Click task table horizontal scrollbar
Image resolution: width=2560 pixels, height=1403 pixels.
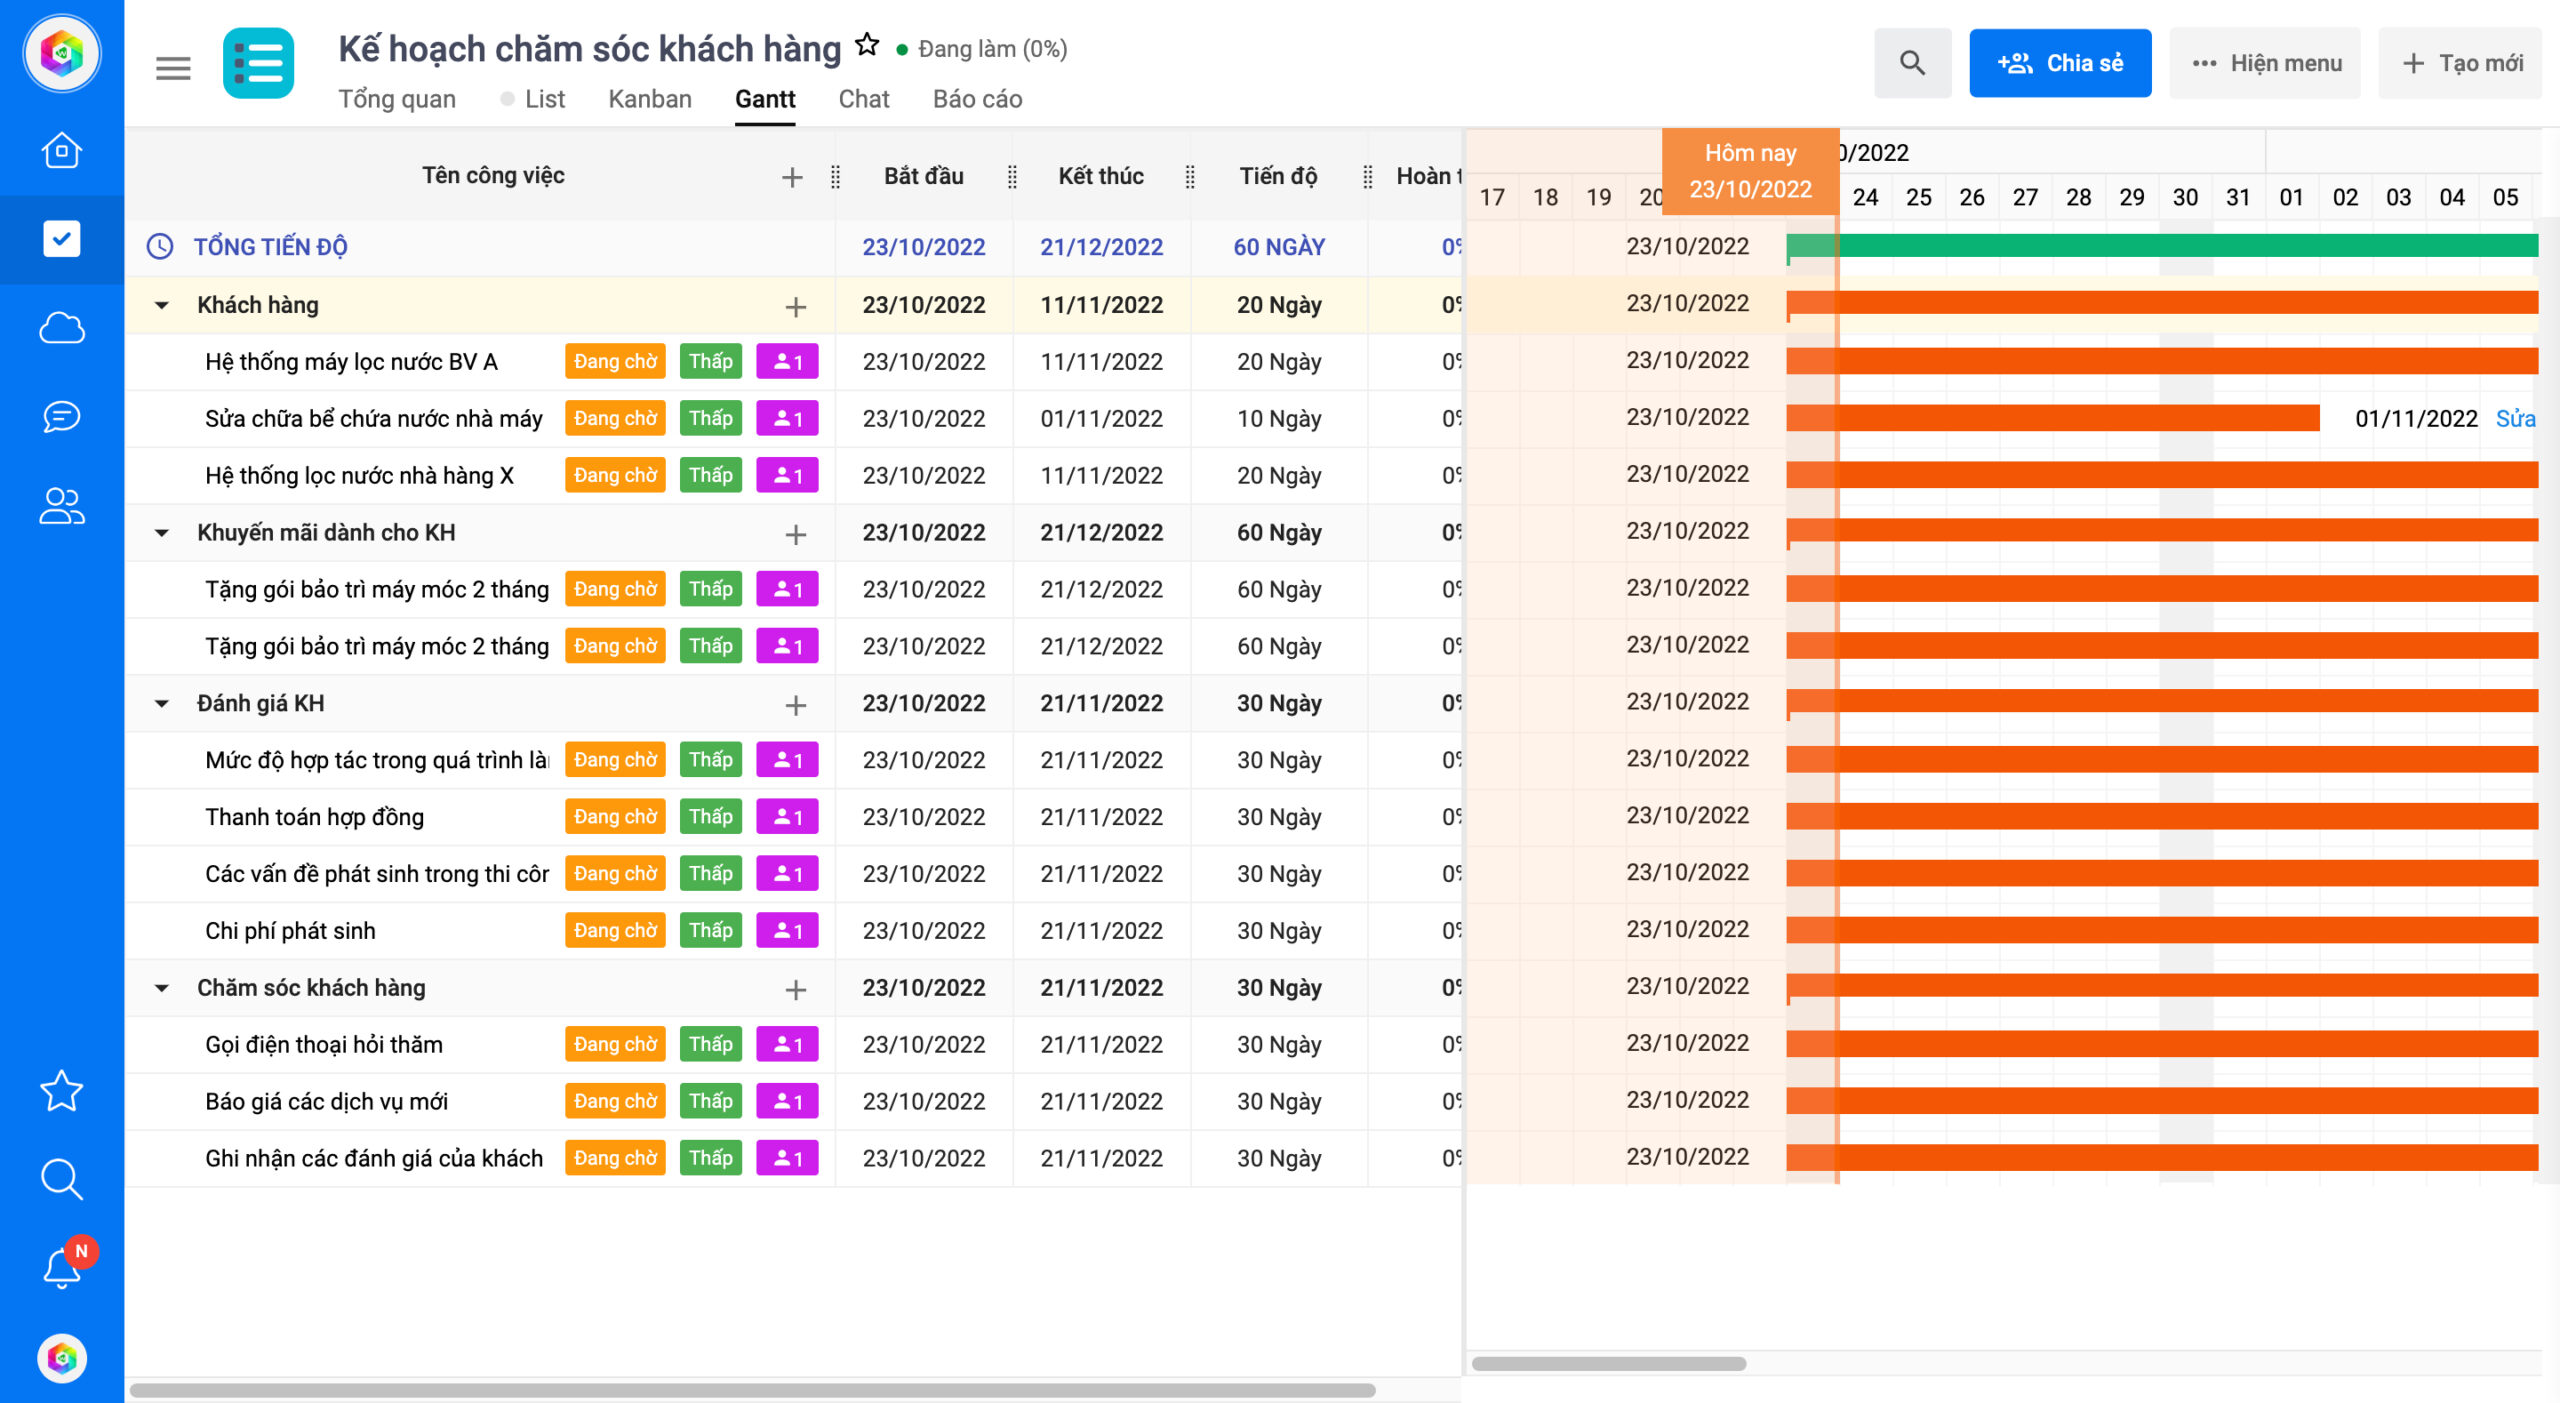tap(752, 1390)
